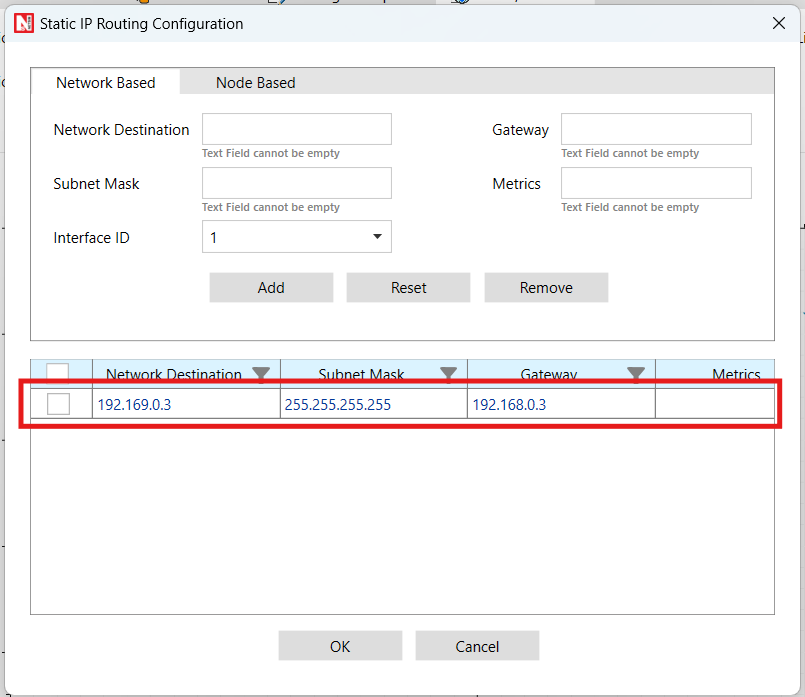Viewport: 805px width, 697px height.
Task: Focus the Metrics text field
Action: click(x=656, y=184)
